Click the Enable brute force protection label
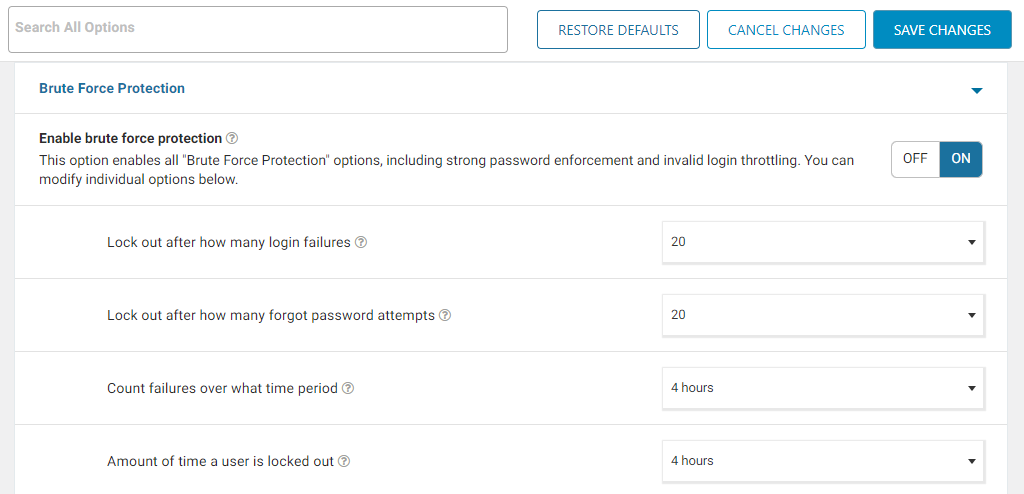Image resolution: width=1024 pixels, height=494 pixels. coord(131,139)
